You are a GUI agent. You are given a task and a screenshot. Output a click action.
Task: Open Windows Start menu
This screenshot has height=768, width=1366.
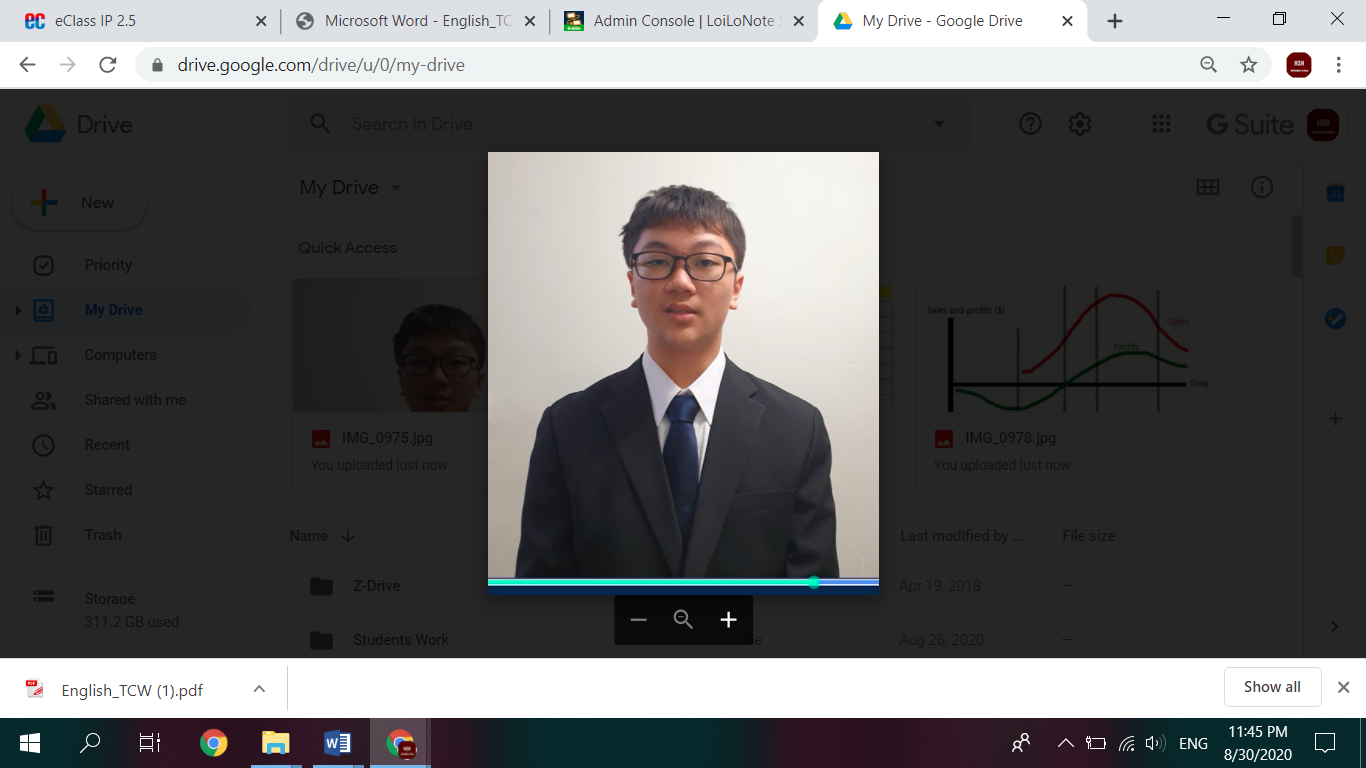point(30,743)
